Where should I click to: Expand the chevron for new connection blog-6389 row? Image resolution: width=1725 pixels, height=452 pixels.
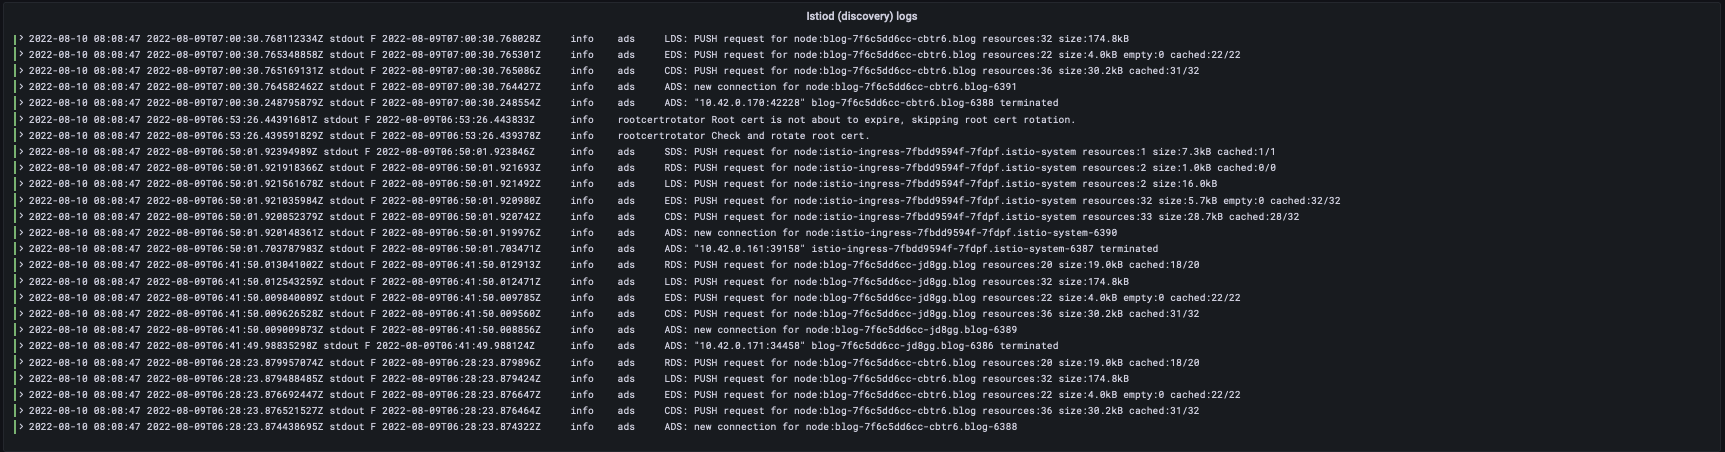pos(21,329)
